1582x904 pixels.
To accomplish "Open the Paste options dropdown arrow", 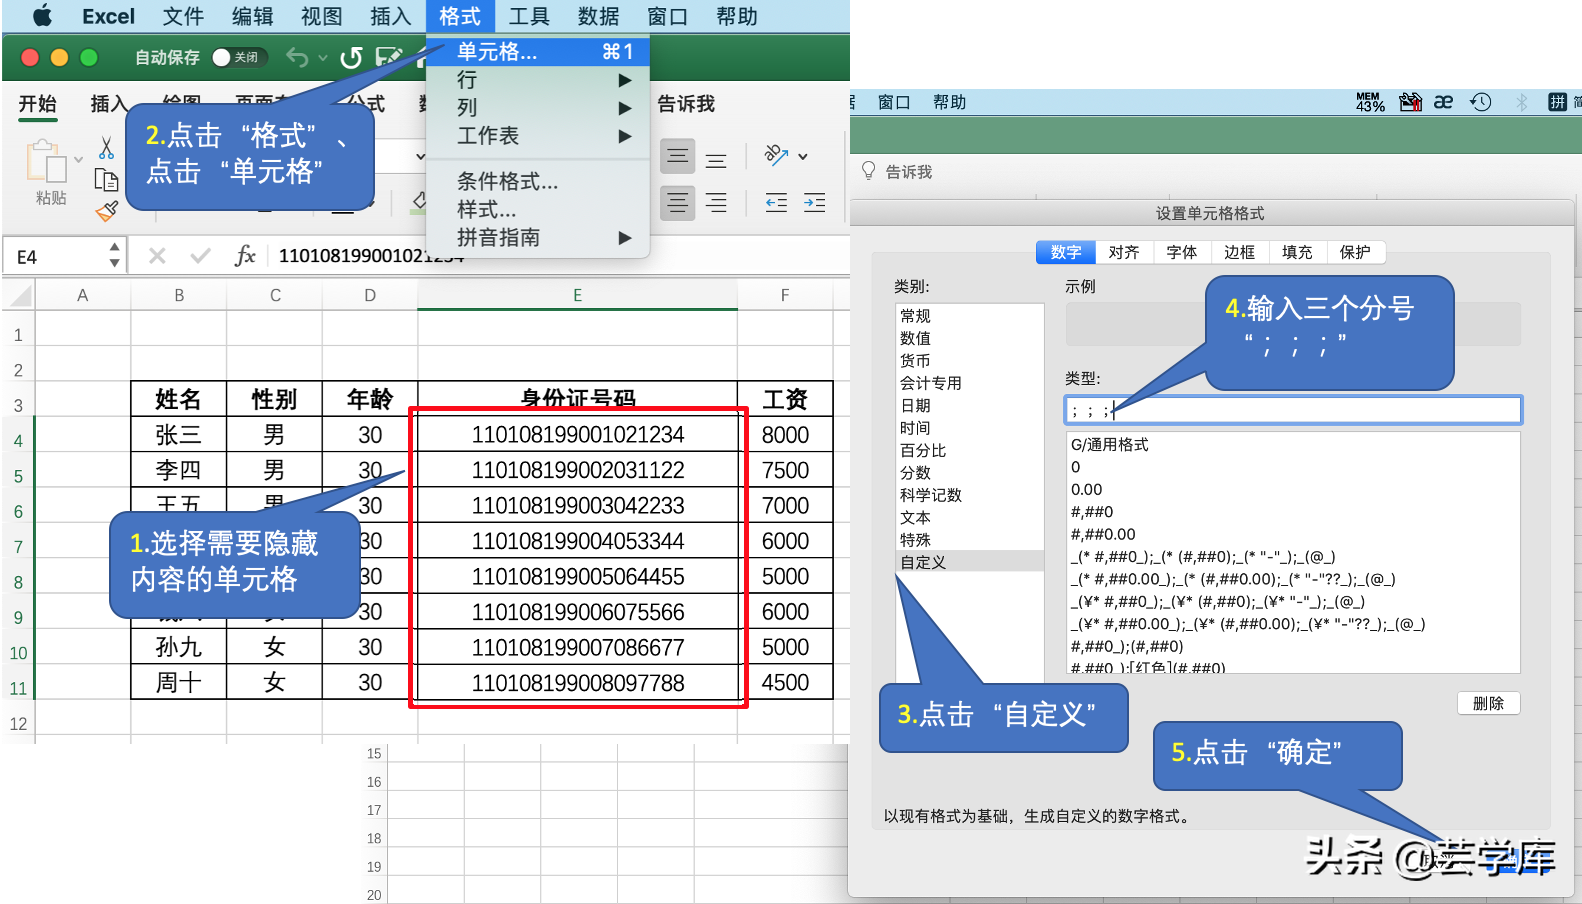I will (78, 159).
